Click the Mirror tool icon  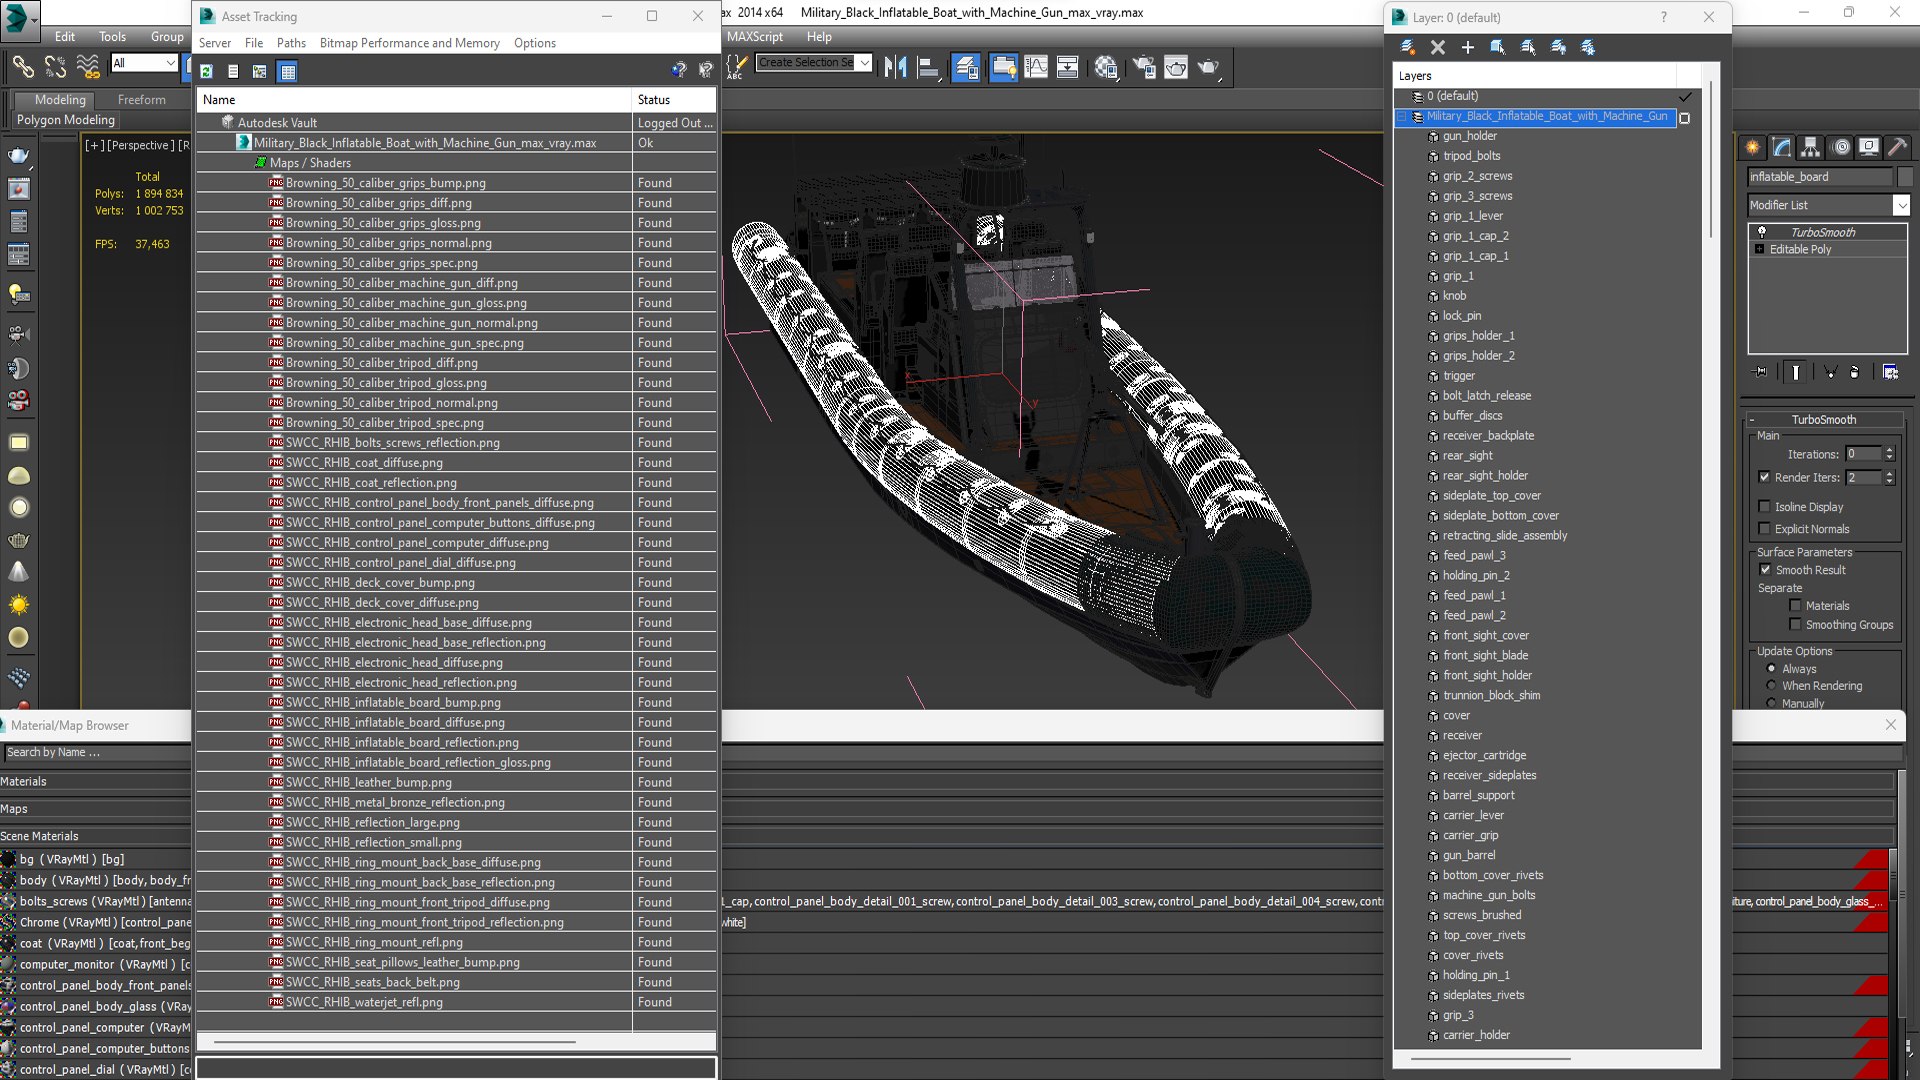point(895,67)
